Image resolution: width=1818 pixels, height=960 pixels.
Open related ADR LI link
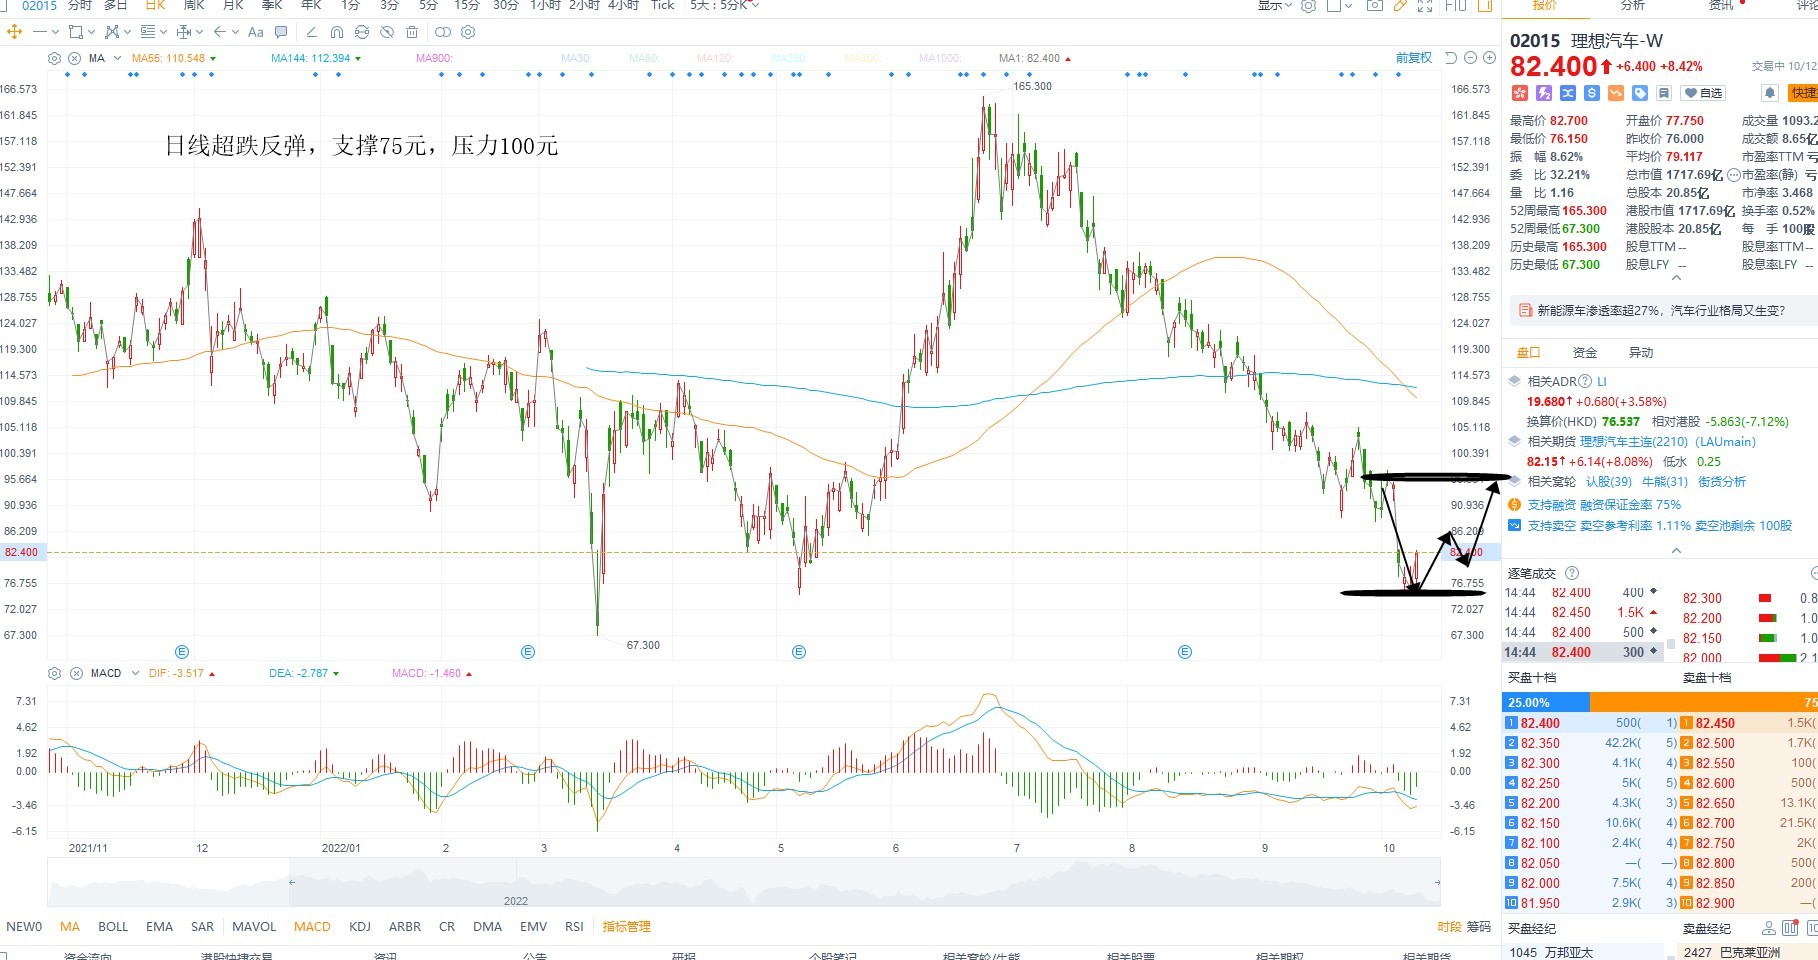click(1602, 381)
